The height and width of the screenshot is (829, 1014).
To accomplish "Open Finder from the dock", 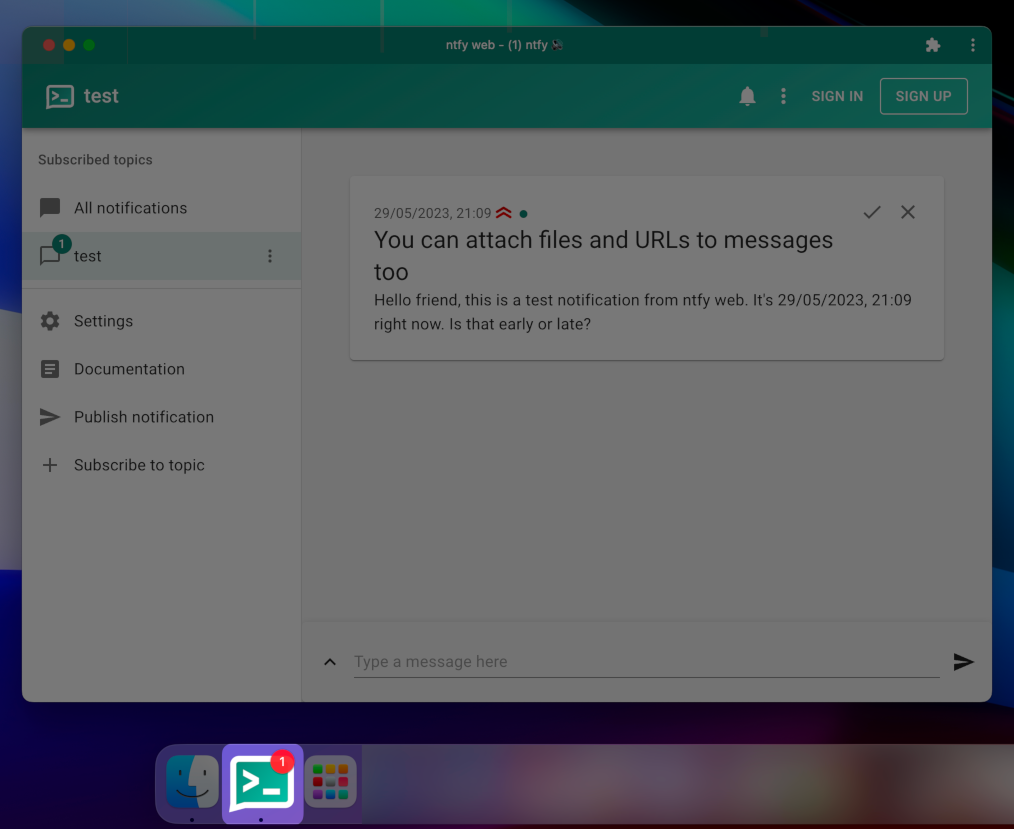I will tap(191, 782).
